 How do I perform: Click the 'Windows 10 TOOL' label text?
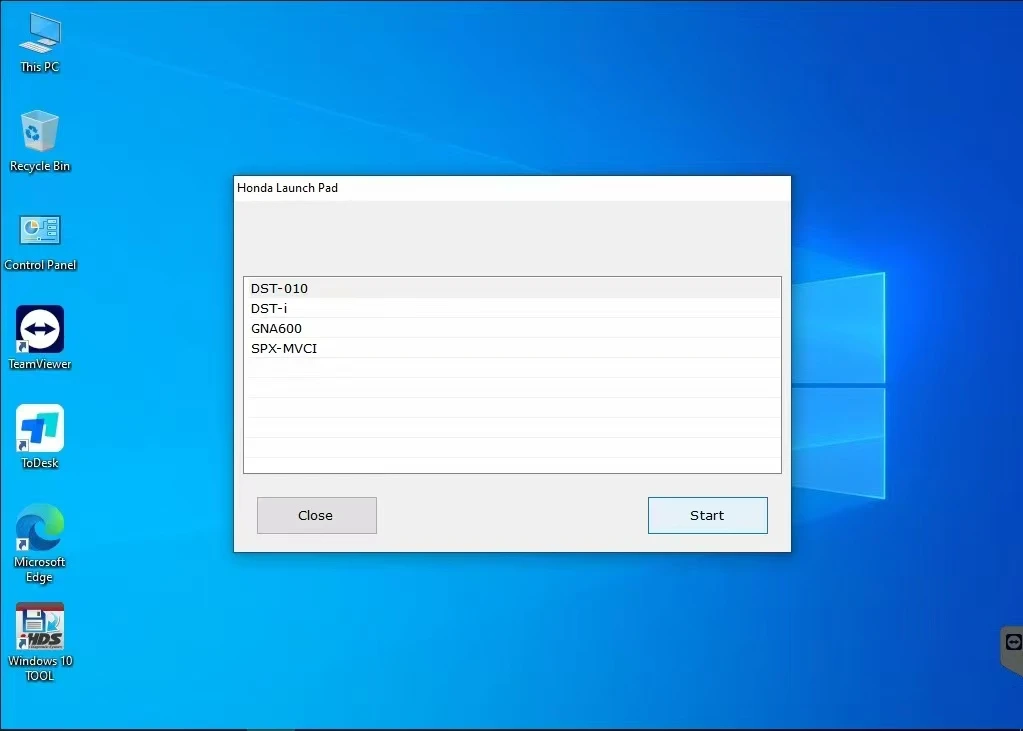coord(40,668)
